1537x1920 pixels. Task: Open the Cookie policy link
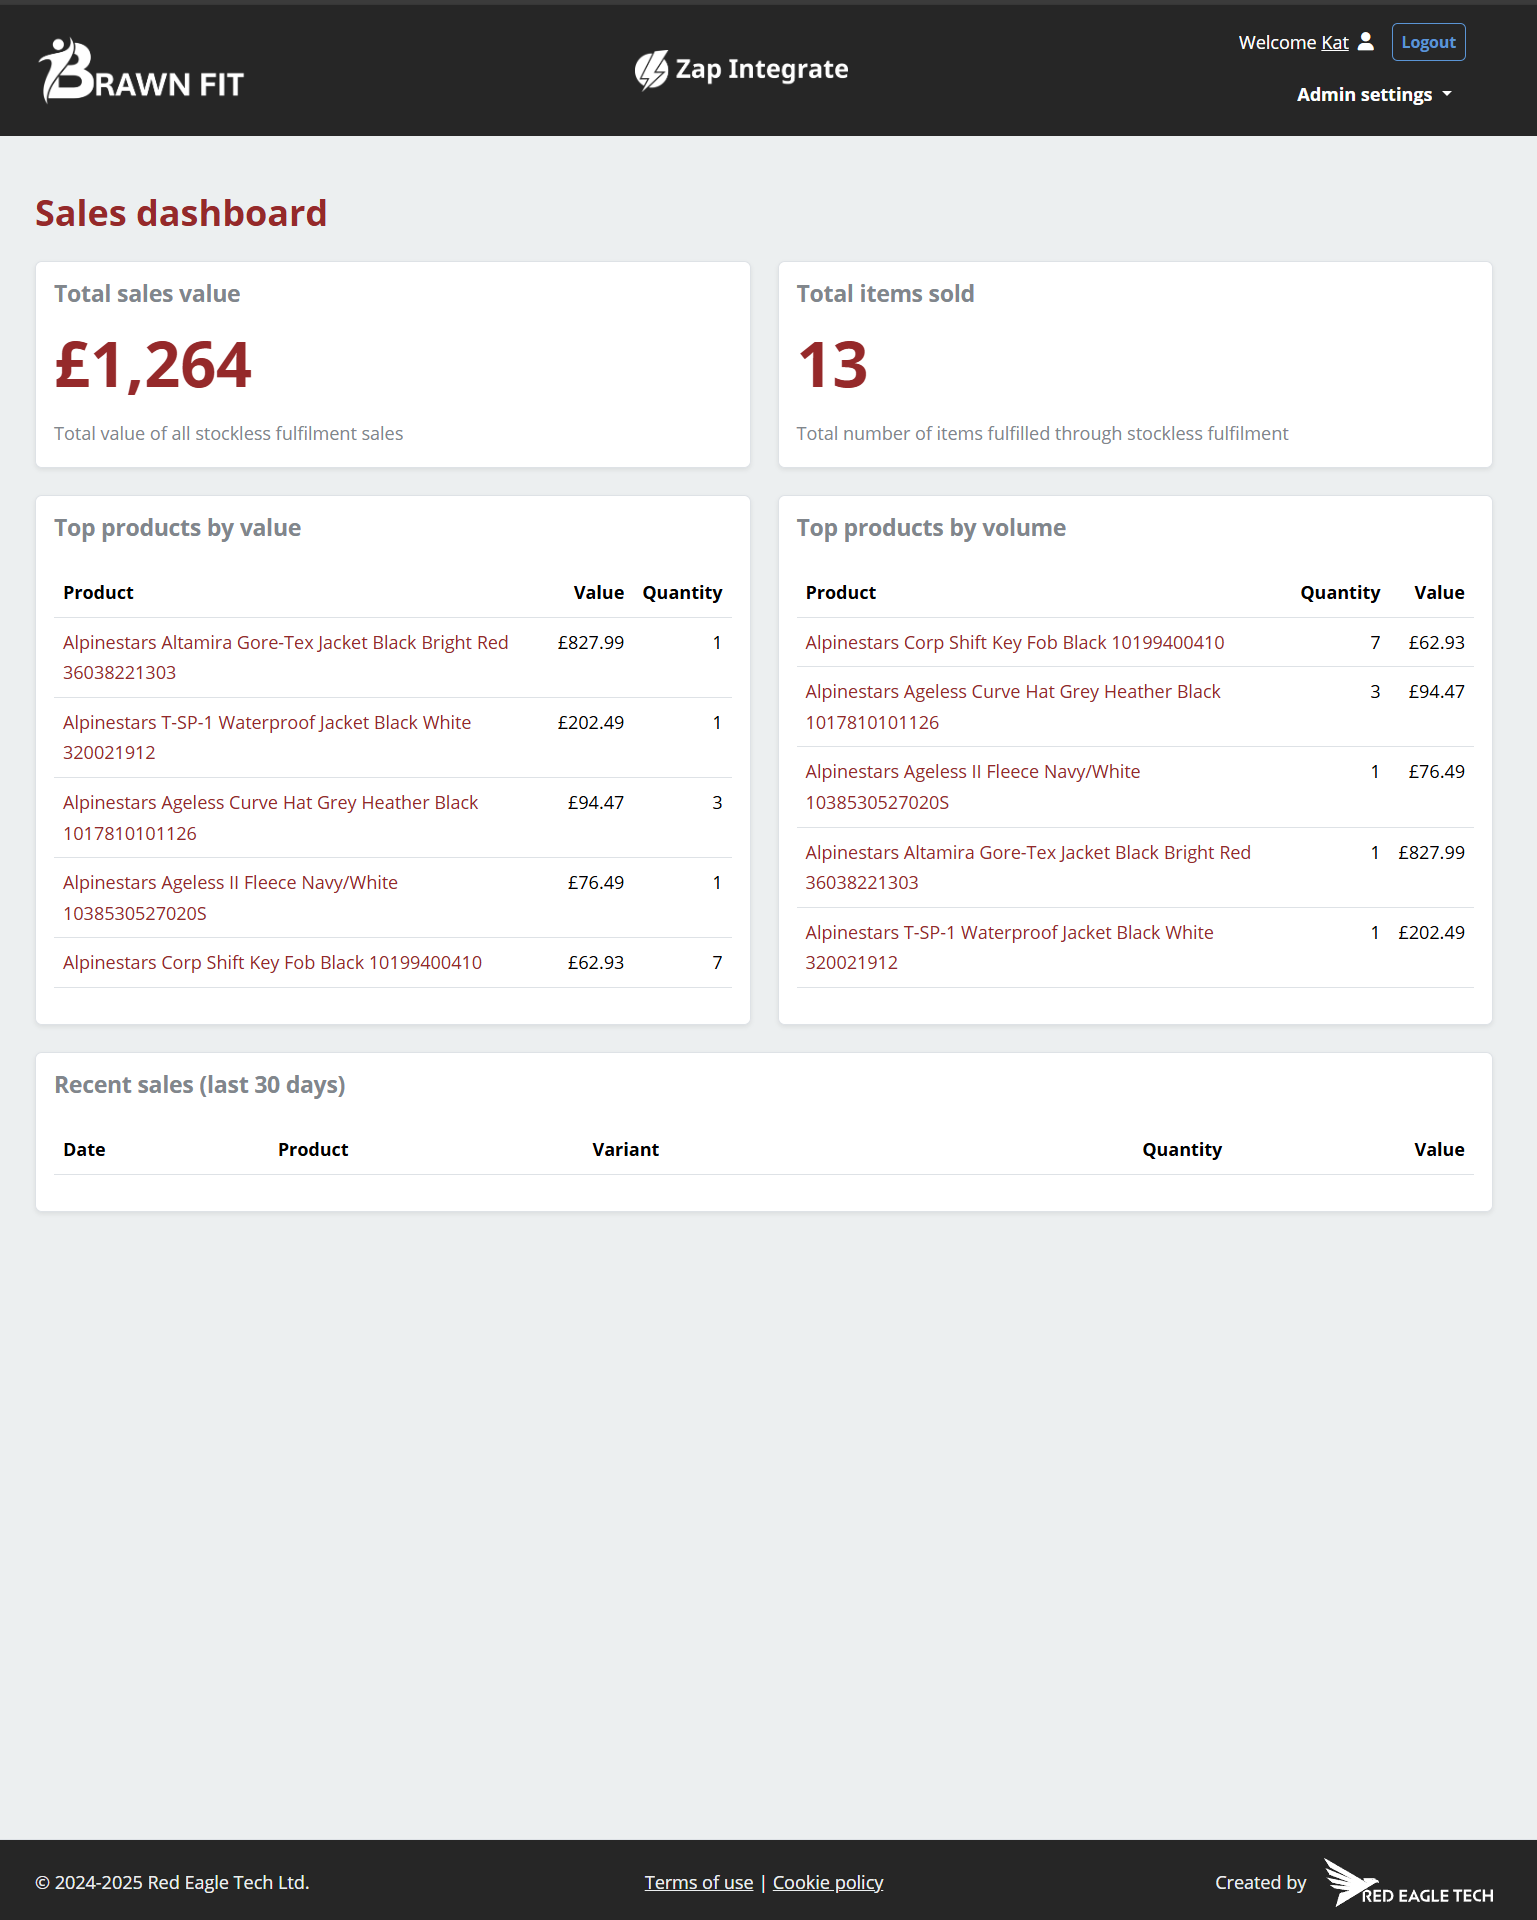point(827,1882)
